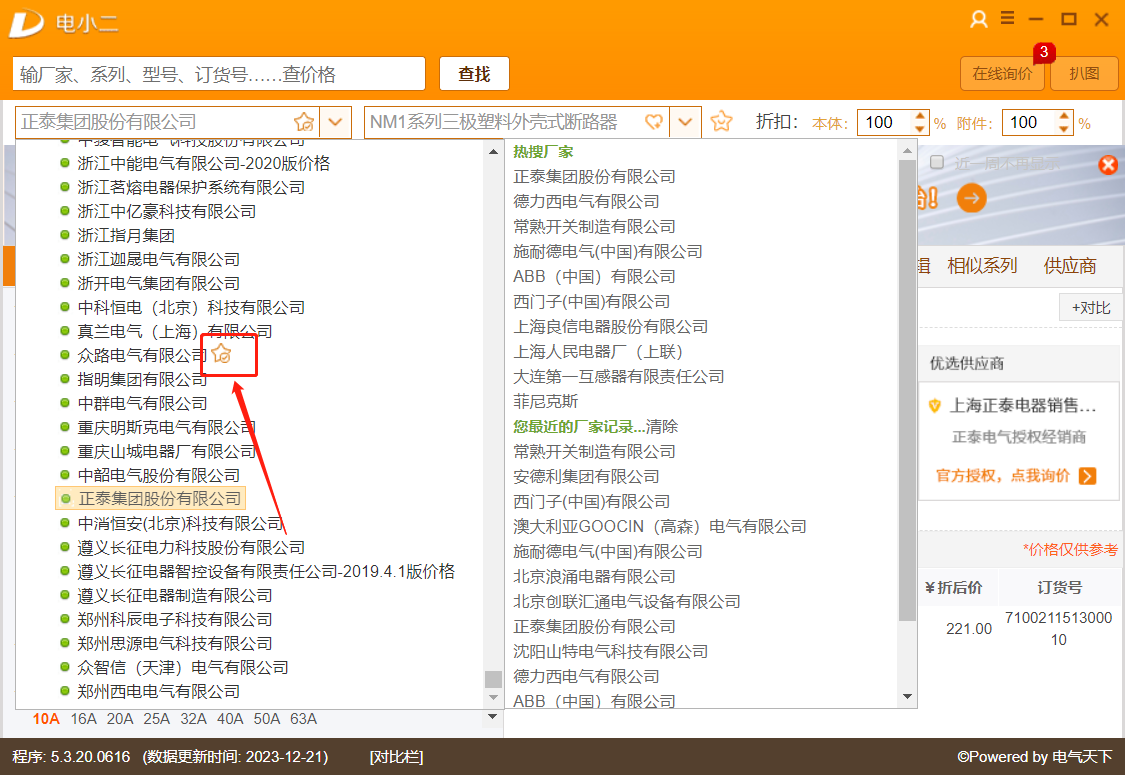Decrease the 附件 discount value
Screen dimensions: 1125x775
(1064, 128)
